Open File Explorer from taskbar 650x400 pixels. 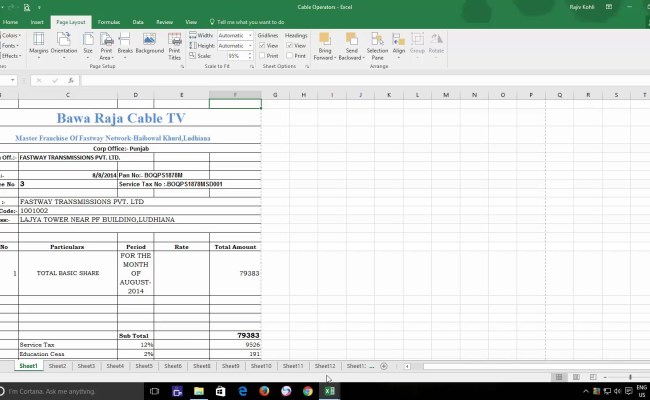click(x=199, y=391)
